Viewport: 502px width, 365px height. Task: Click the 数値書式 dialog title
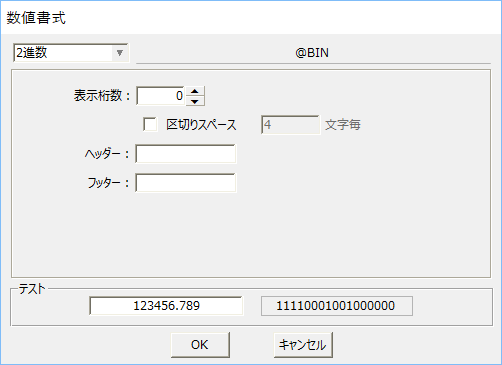[x=36, y=18]
